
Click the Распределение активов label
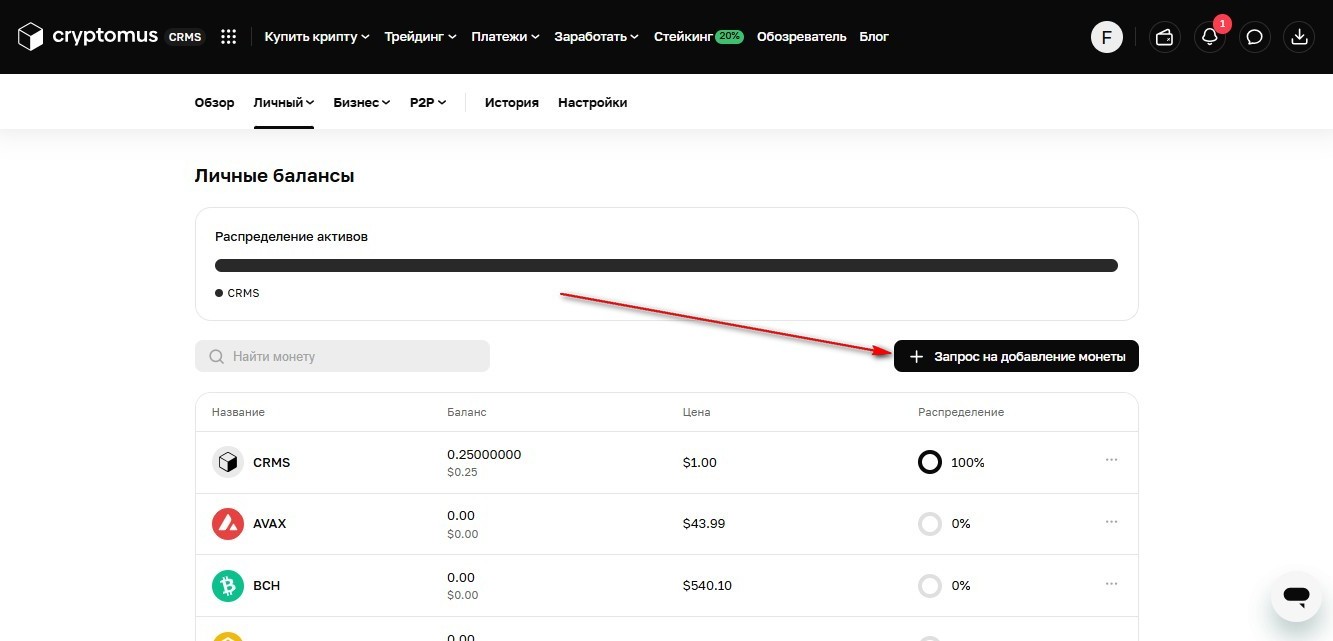[291, 237]
